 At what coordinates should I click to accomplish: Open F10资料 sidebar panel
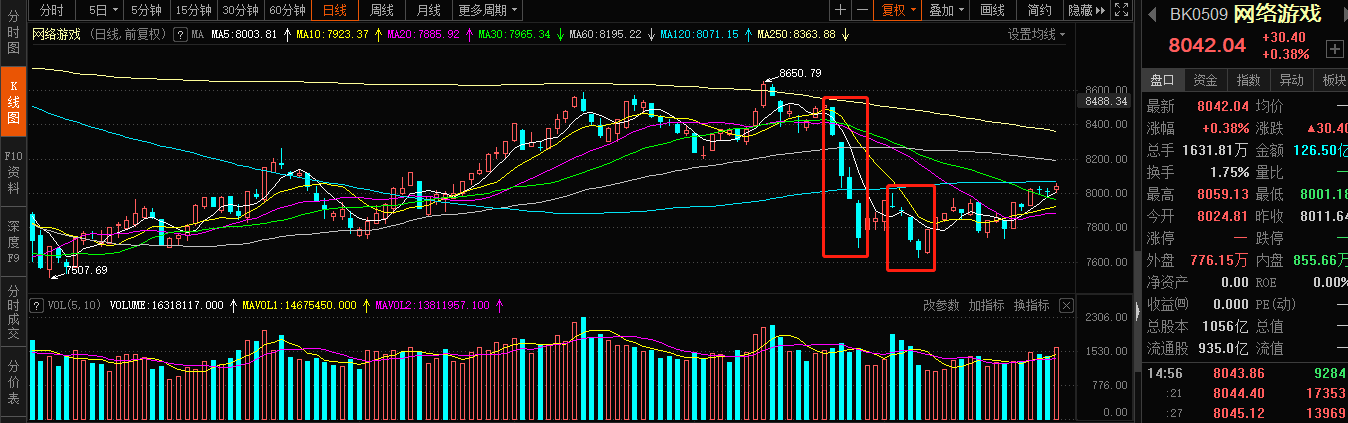point(13,171)
